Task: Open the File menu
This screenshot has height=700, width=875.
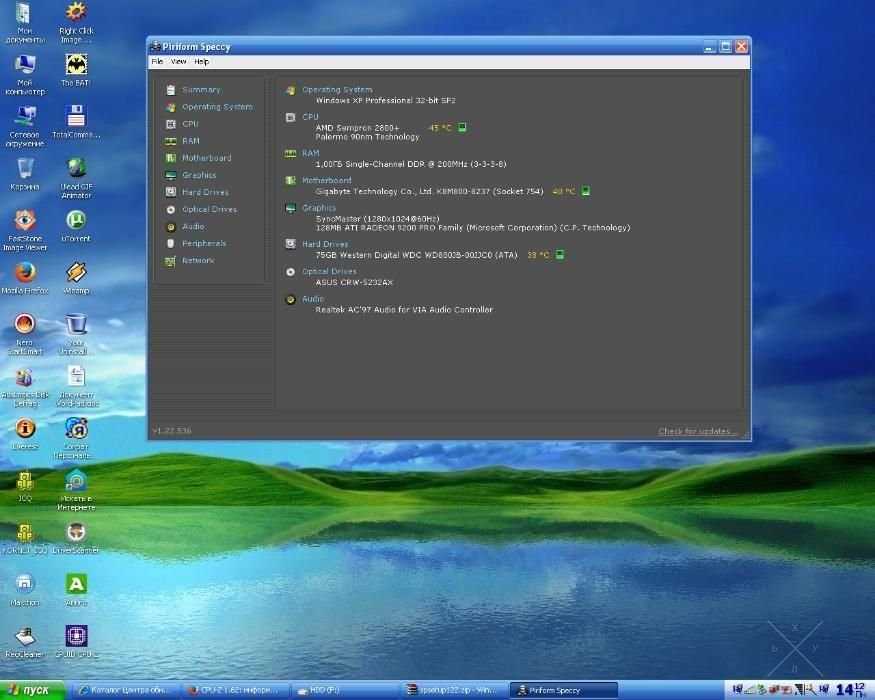Action: coord(157,61)
